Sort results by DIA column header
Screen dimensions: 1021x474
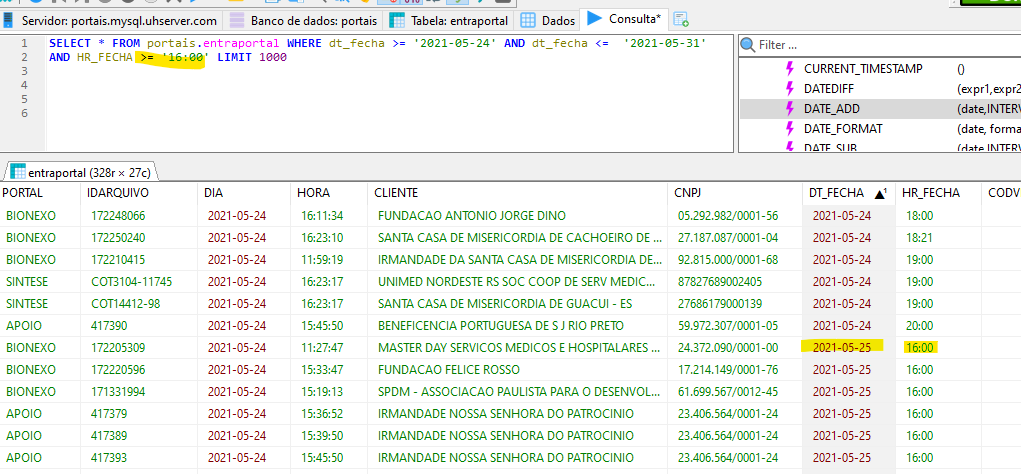click(244, 193)
